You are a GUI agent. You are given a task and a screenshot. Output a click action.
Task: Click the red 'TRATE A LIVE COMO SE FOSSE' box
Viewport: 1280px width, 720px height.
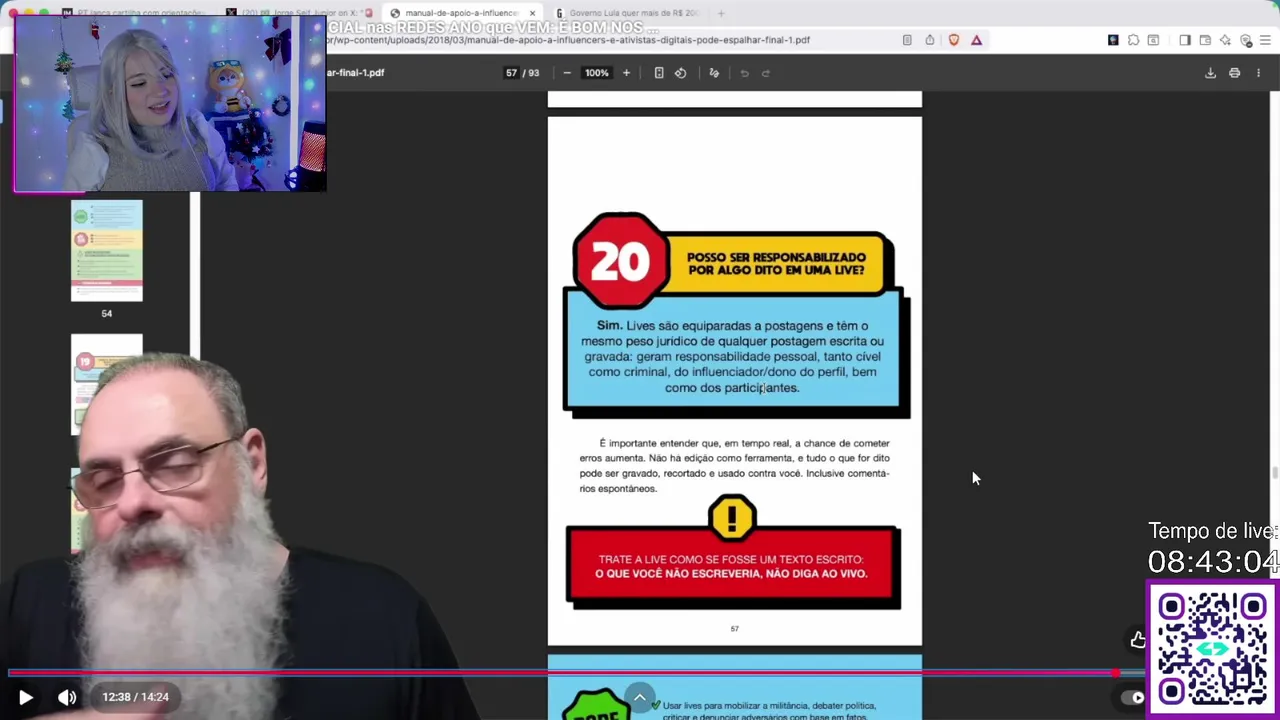point(733,566)
